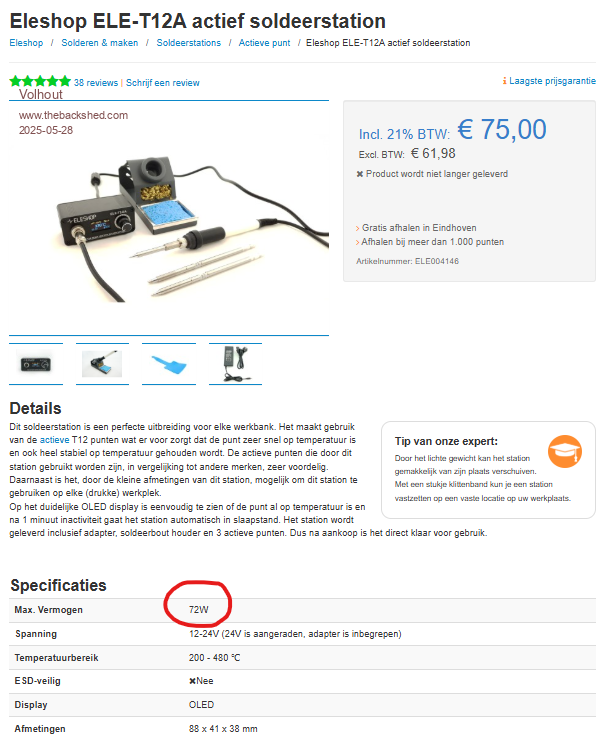Open the Laagste prijsgarantie link
This screenshot has width=607, height=739.
pyautogui.click(x=552, y=81)
